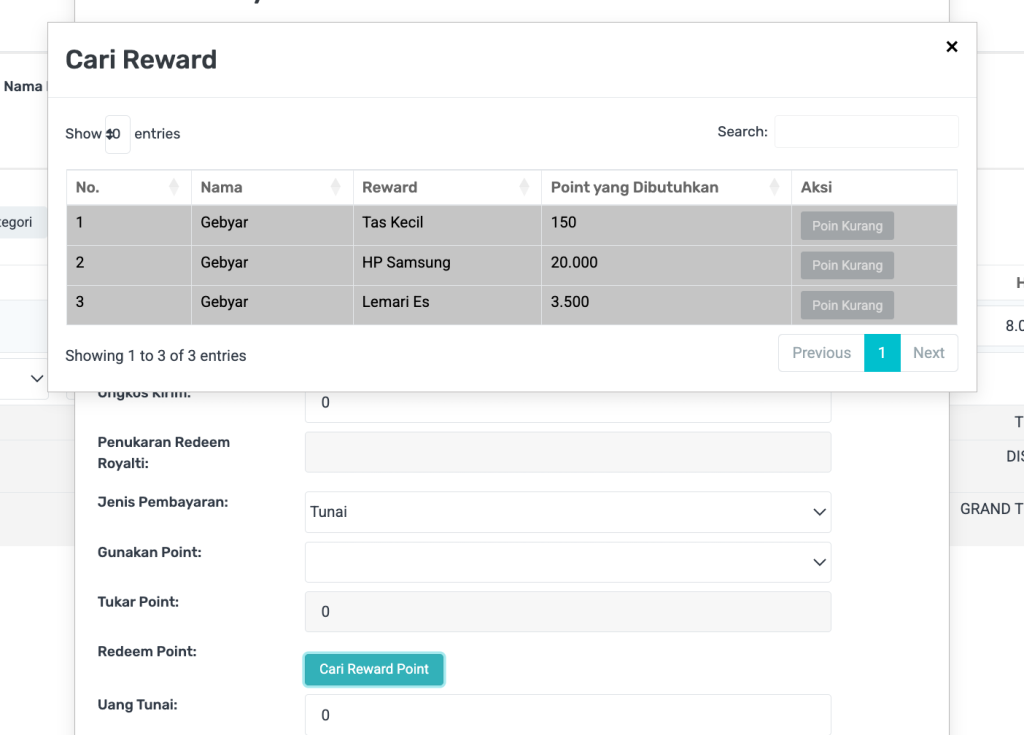
Task: Go to Next page of rewards
Action: tap(928, 353)
